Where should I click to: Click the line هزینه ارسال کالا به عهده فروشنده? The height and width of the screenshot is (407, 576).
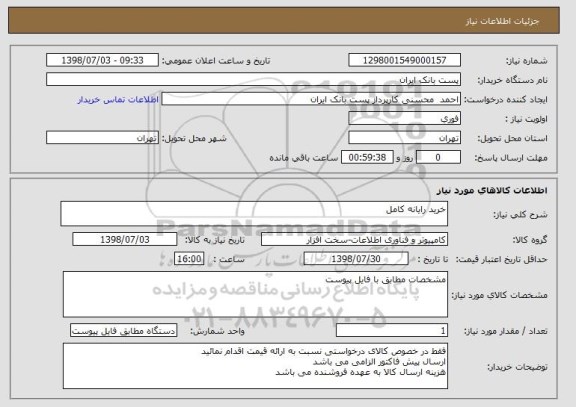pyautogui.click(x=360, y=372)
